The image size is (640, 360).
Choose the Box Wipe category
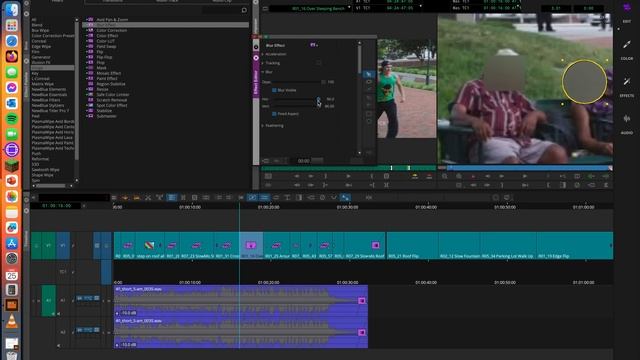click(x=40, y=30)
